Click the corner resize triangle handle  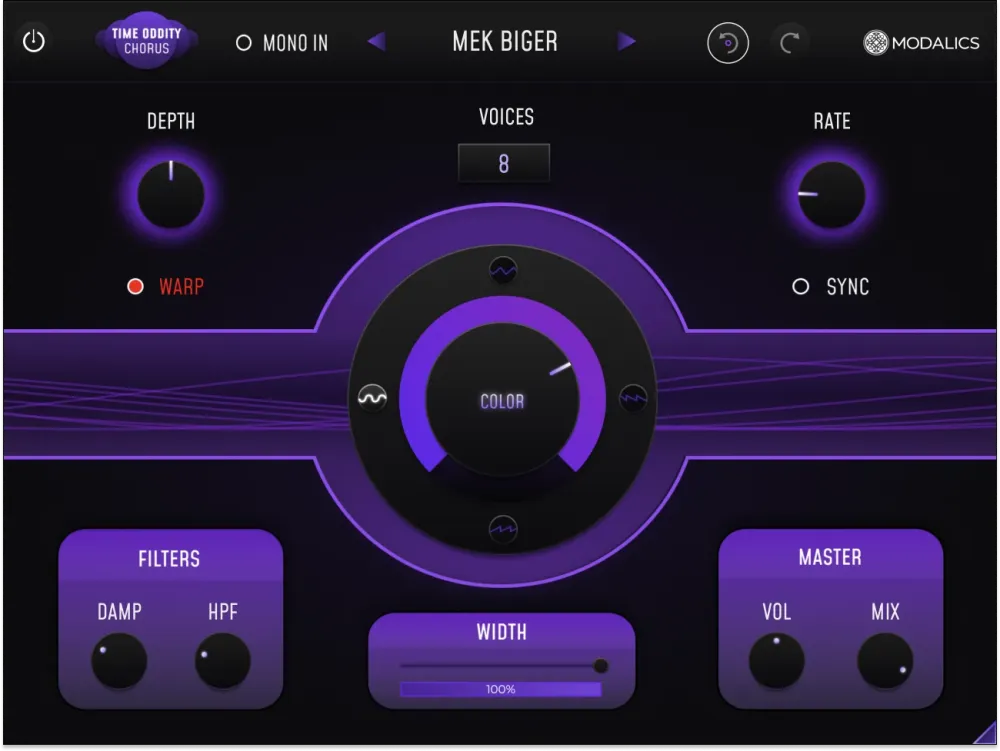(x=987, y=734)
